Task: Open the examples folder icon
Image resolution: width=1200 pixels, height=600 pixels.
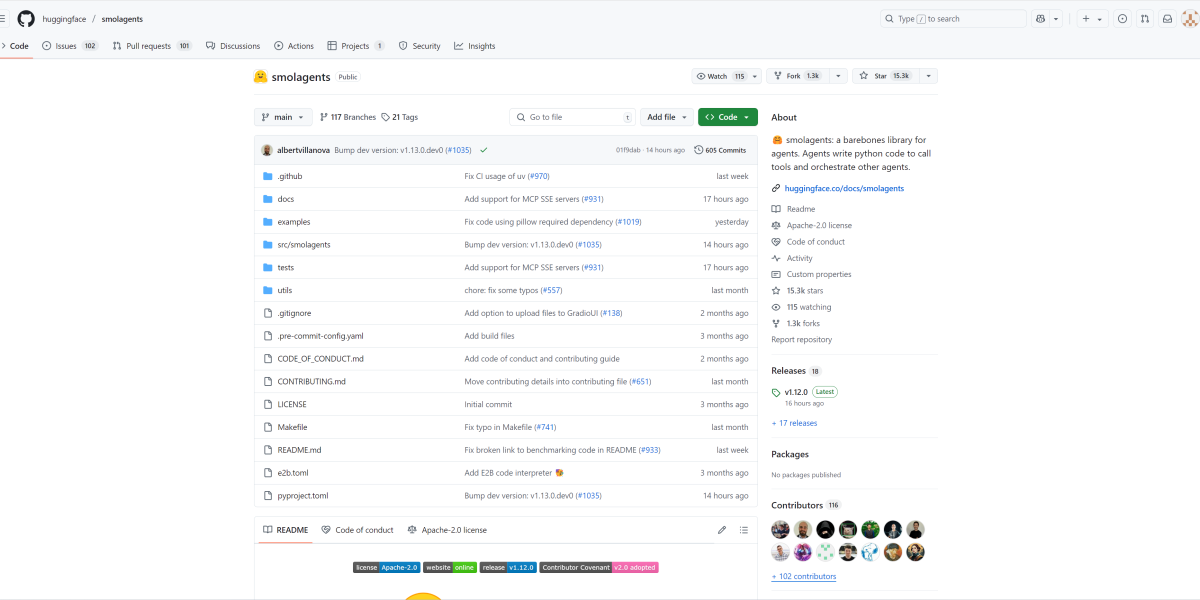Action: (268, 222)
